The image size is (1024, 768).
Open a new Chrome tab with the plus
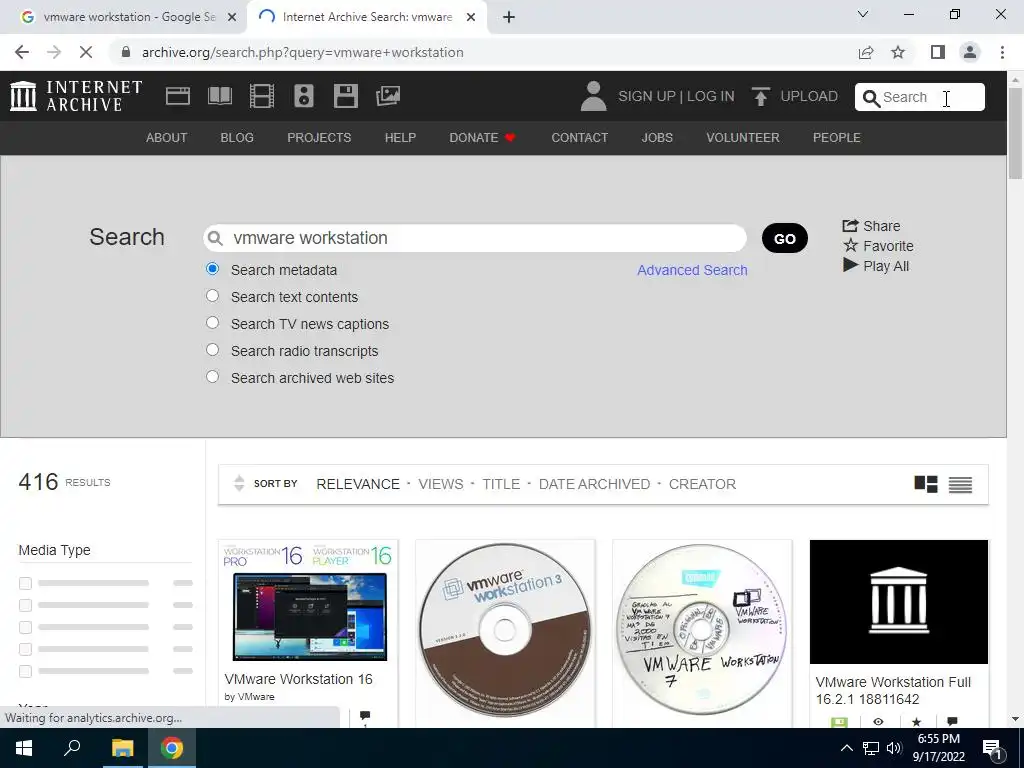click(x=509, y=17)
